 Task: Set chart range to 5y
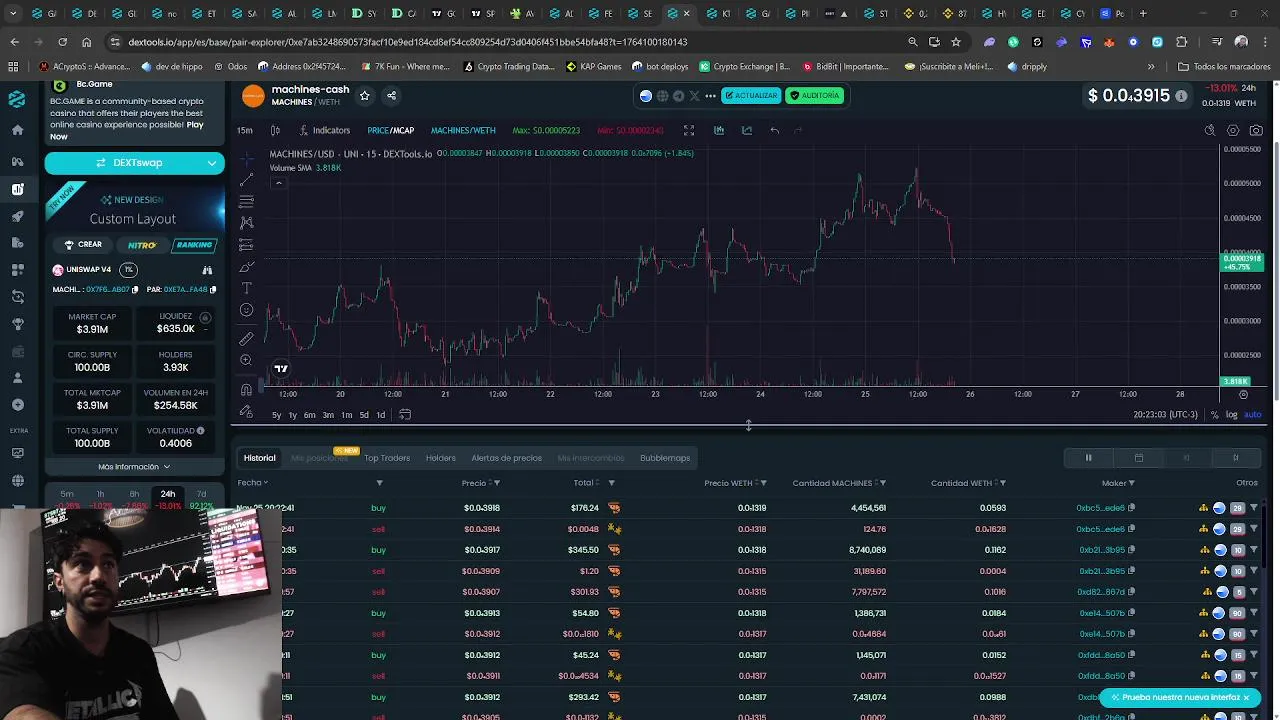pyautogui.click(x=276, y=415)
